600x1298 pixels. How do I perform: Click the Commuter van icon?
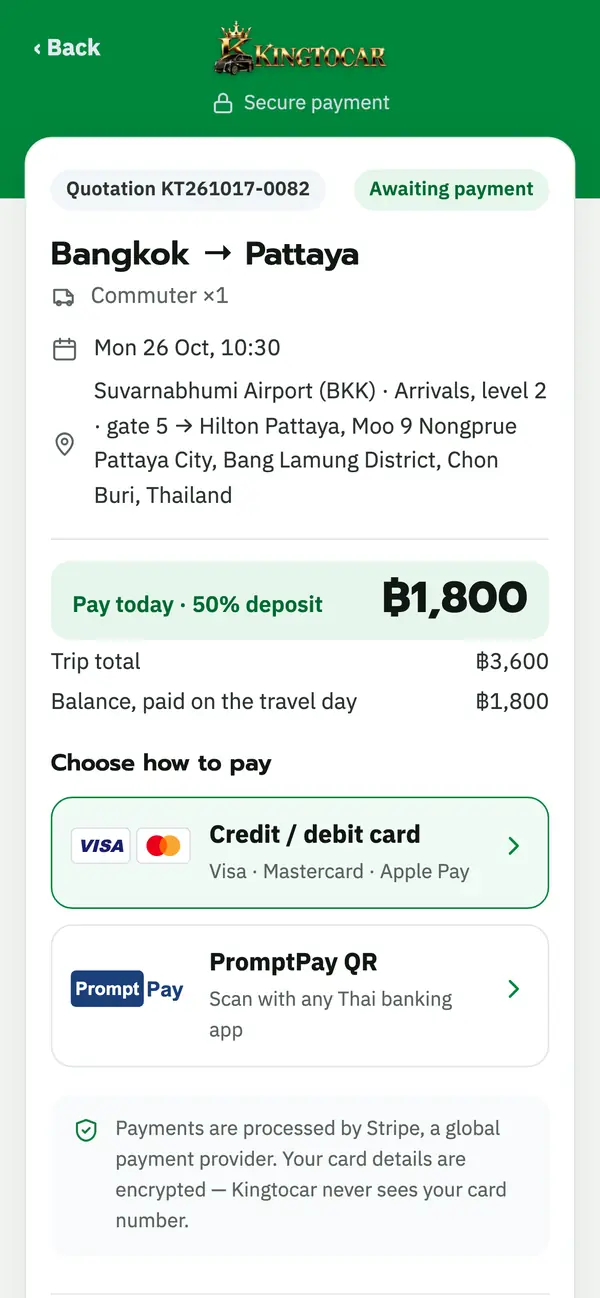[64, 296]
